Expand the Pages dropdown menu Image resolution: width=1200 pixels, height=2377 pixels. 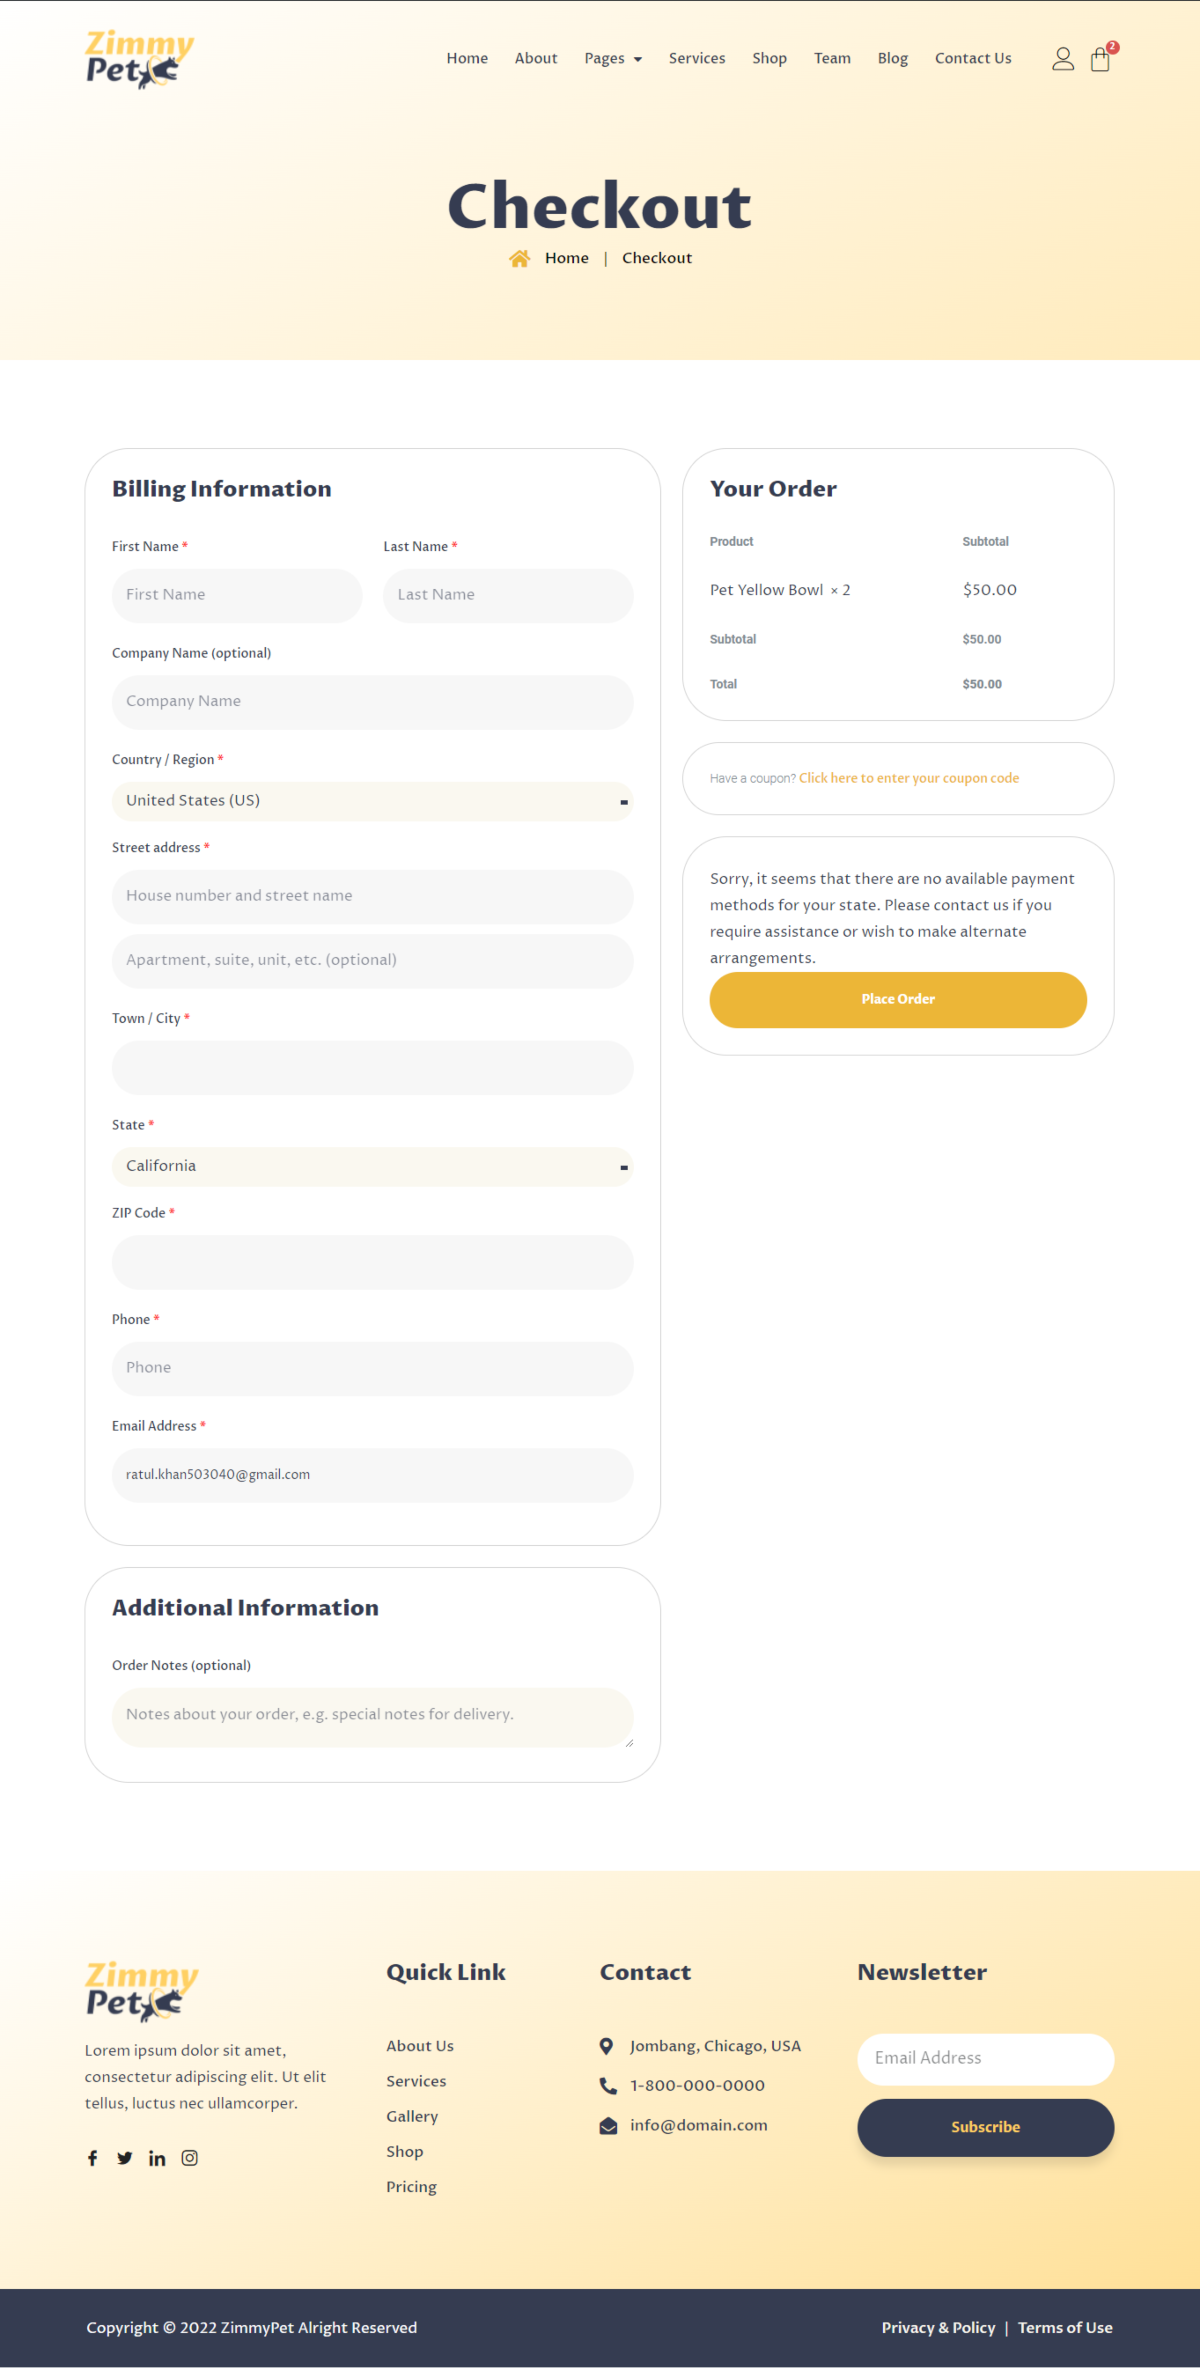pyautogui.click(x=613, y=59)
